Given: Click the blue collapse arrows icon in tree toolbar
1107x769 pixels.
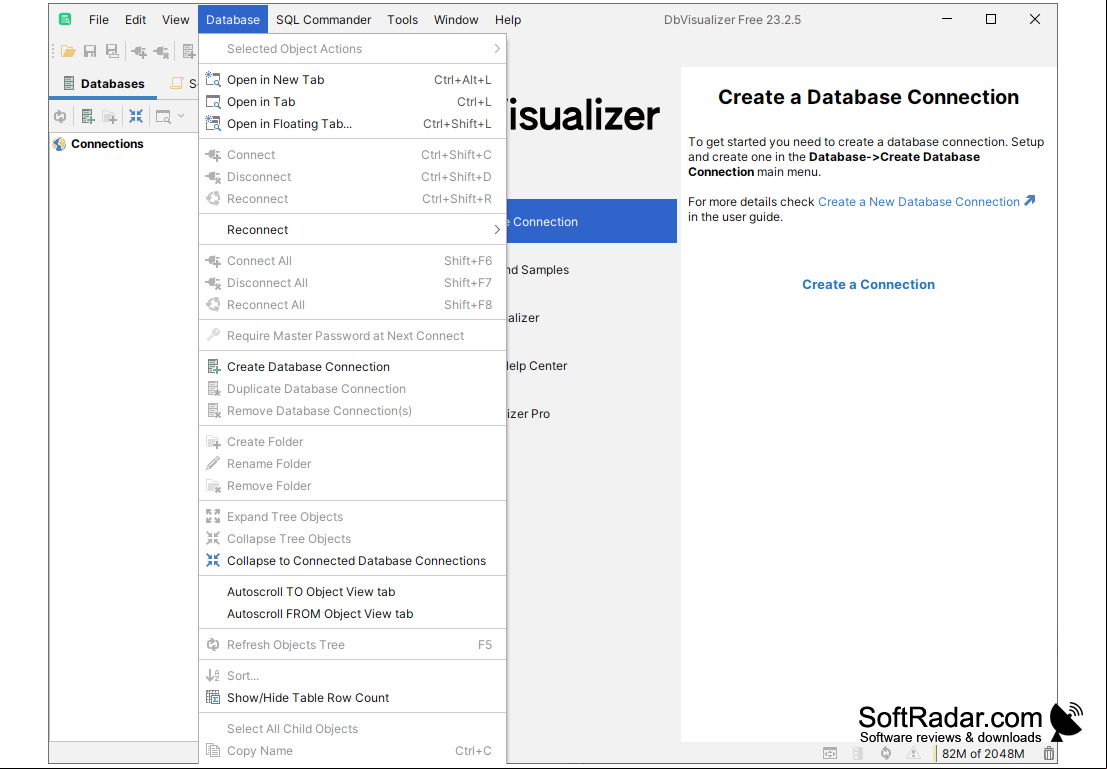Looking at the screenshot, I should [x=136, y=116].
